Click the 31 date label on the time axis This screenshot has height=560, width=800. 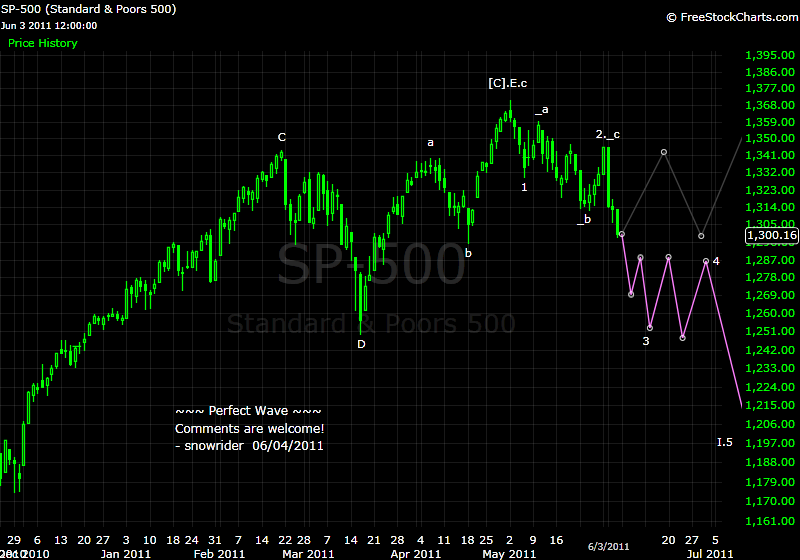click(215, 540)
